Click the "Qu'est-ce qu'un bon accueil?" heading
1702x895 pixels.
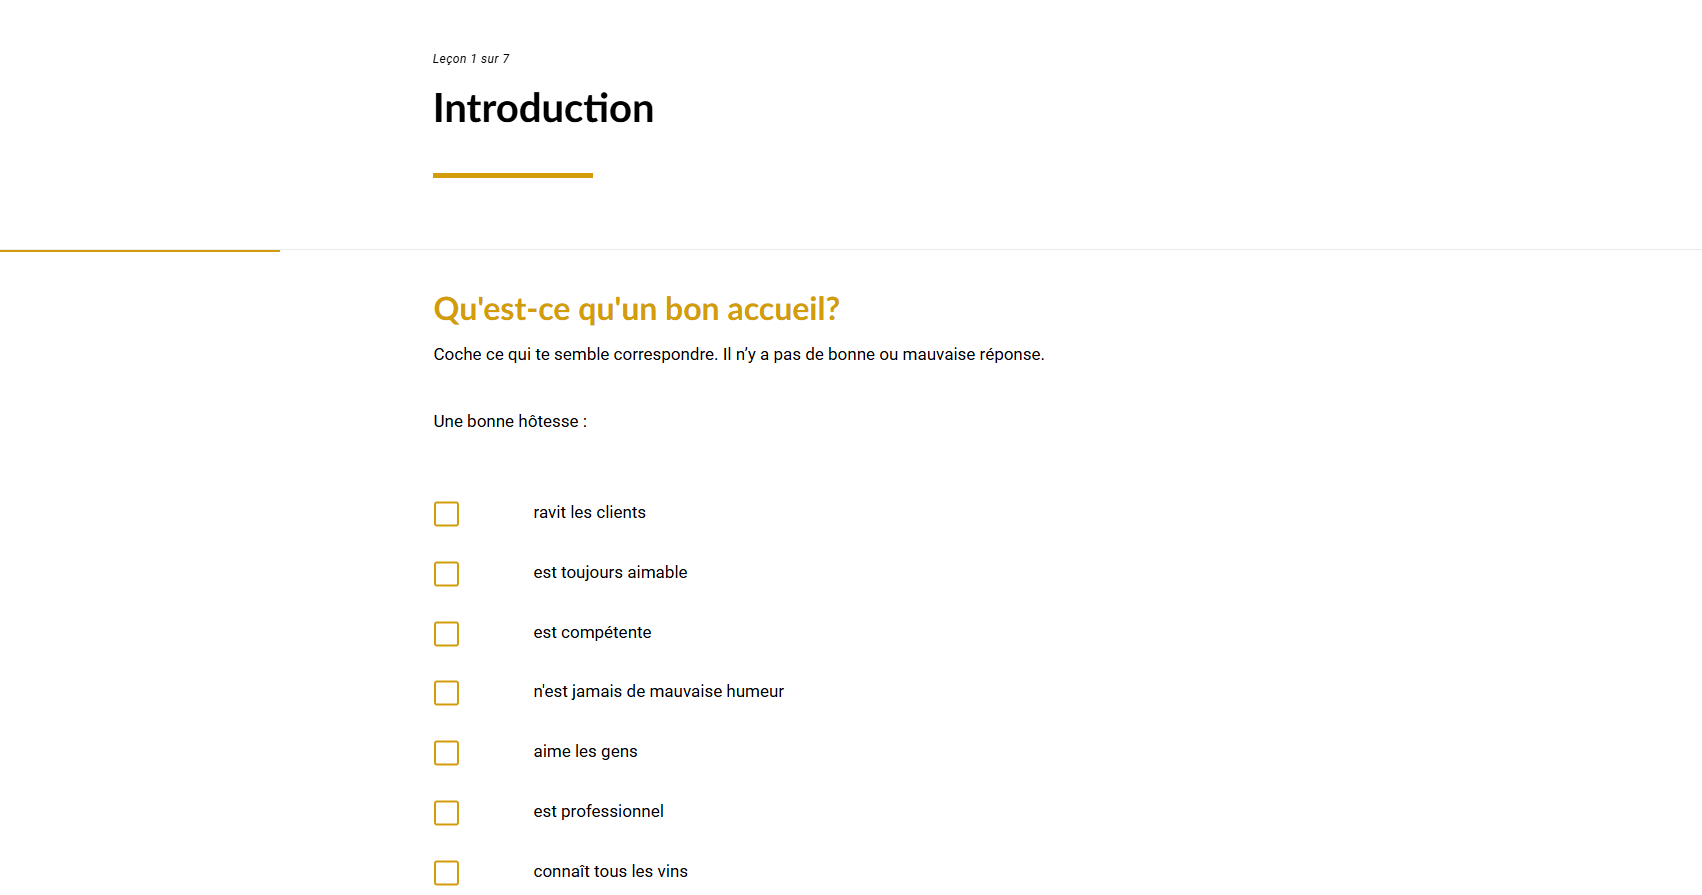click(636, 309)
